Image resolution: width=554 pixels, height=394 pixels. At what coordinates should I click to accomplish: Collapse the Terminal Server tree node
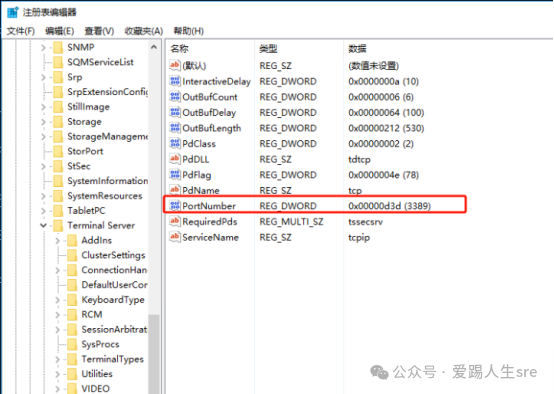click(x=43, y=225)
